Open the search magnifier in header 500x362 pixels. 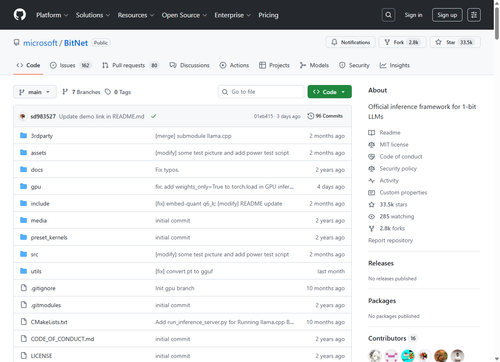388,15
